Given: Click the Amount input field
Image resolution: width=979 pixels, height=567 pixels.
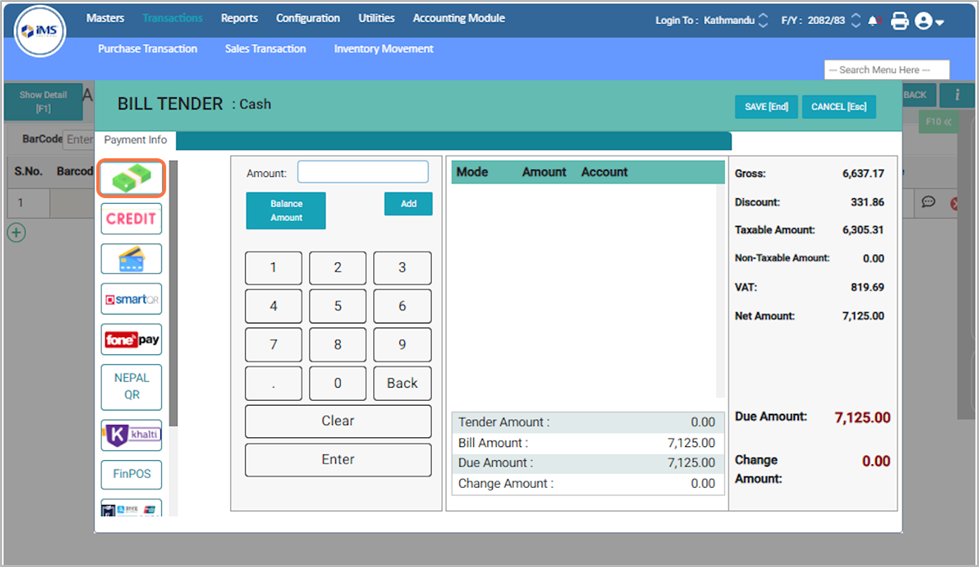Looking at the screenshot, I should pyautogui.click(x=362, y=172).
